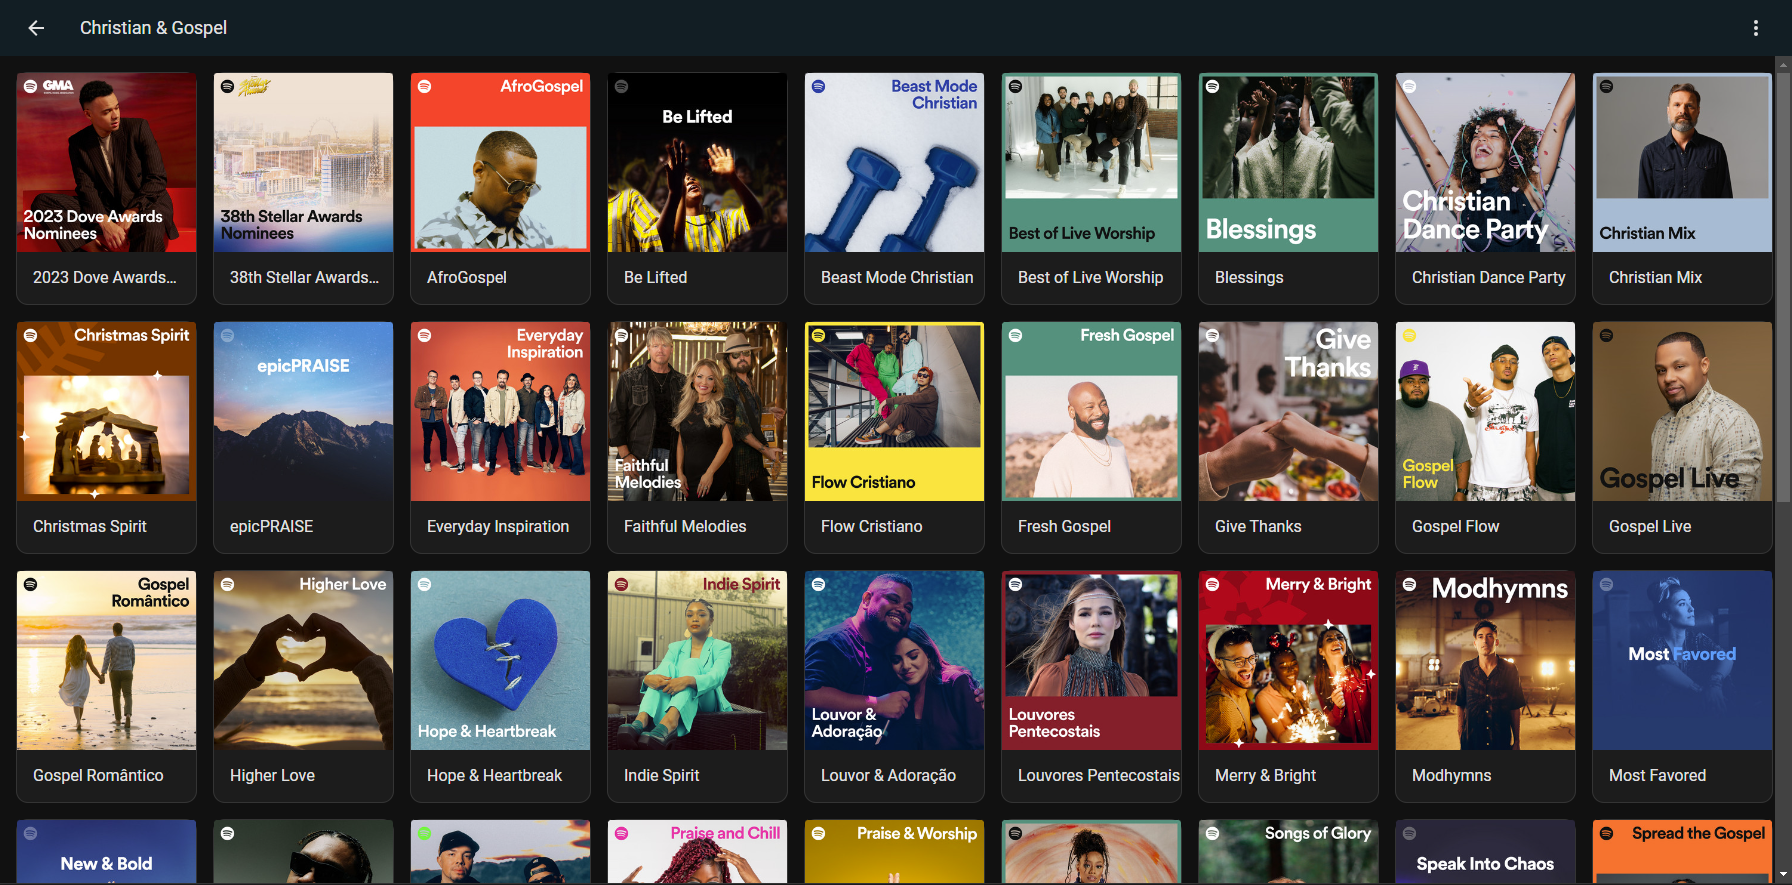
Task: Click the 'Higher Love' card title
Action: tap(272, 775)
